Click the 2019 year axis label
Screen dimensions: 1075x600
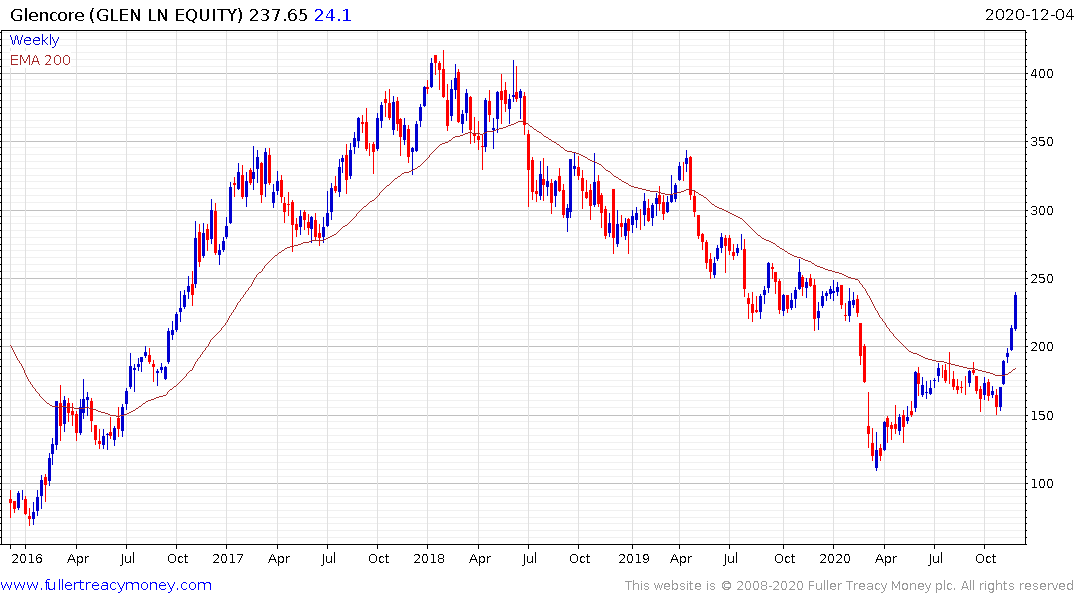click(x=633, y=558)
